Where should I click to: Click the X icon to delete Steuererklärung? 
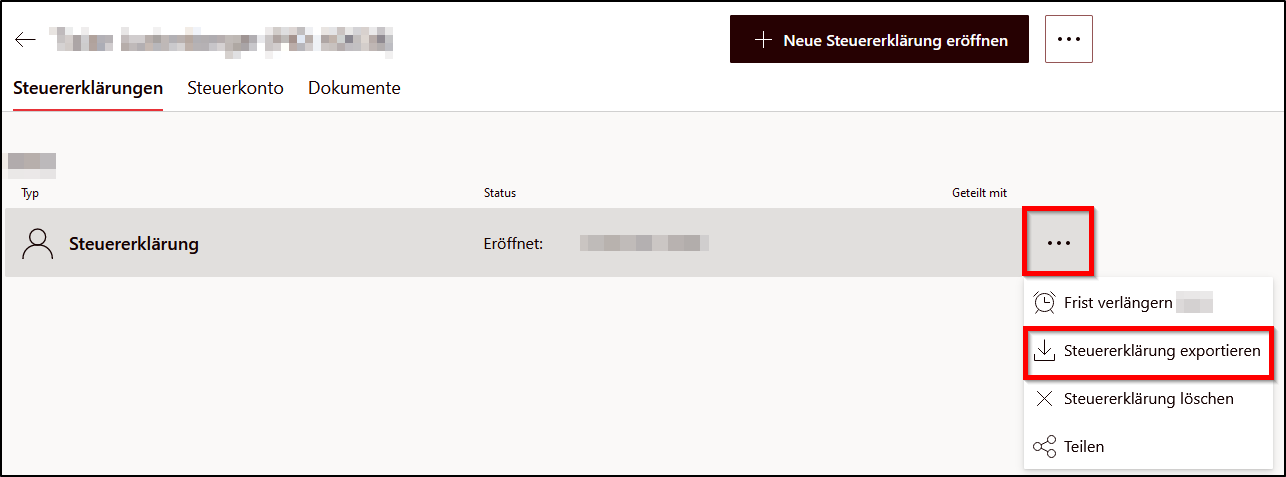[x=1045, y=399]
